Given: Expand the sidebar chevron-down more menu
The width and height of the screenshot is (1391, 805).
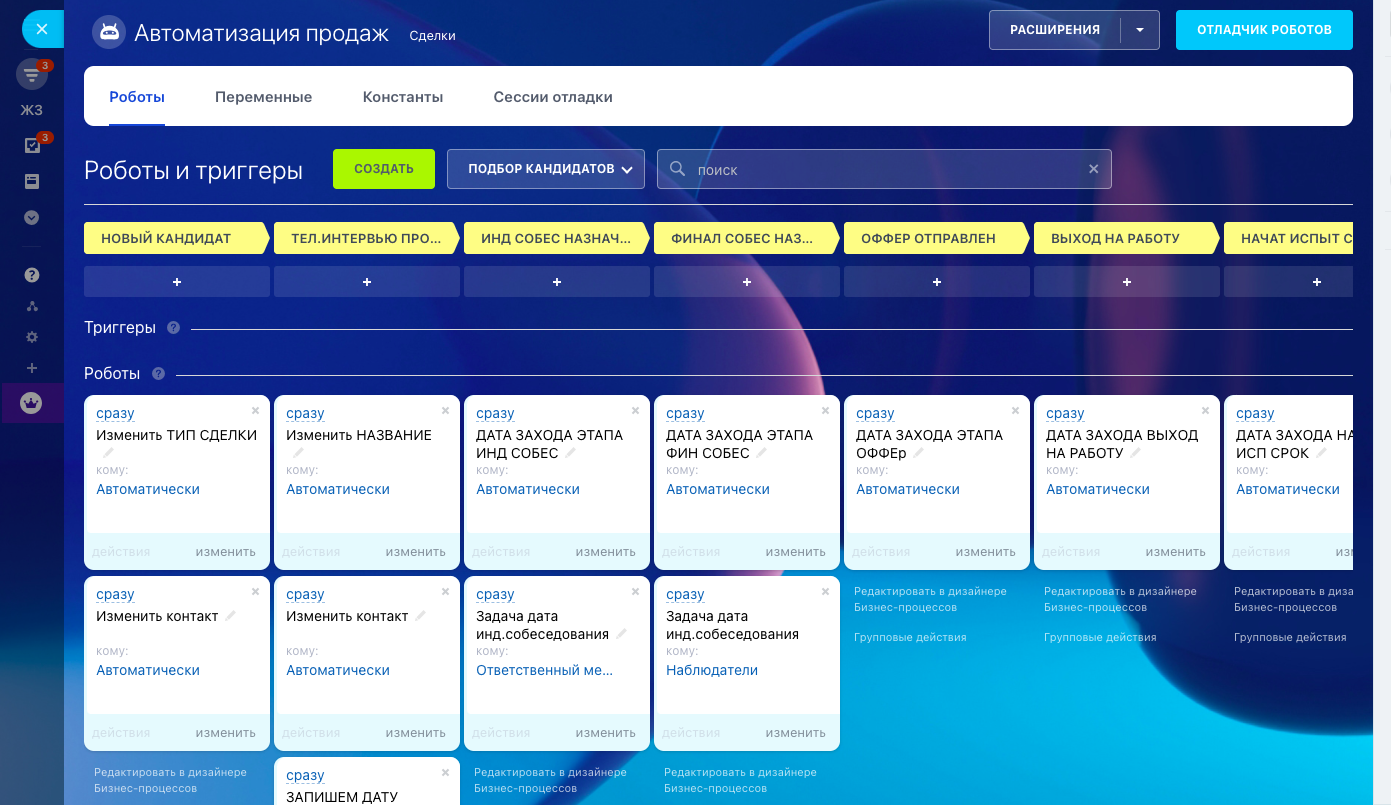Looking at the screenshot, I should [32, 217].
